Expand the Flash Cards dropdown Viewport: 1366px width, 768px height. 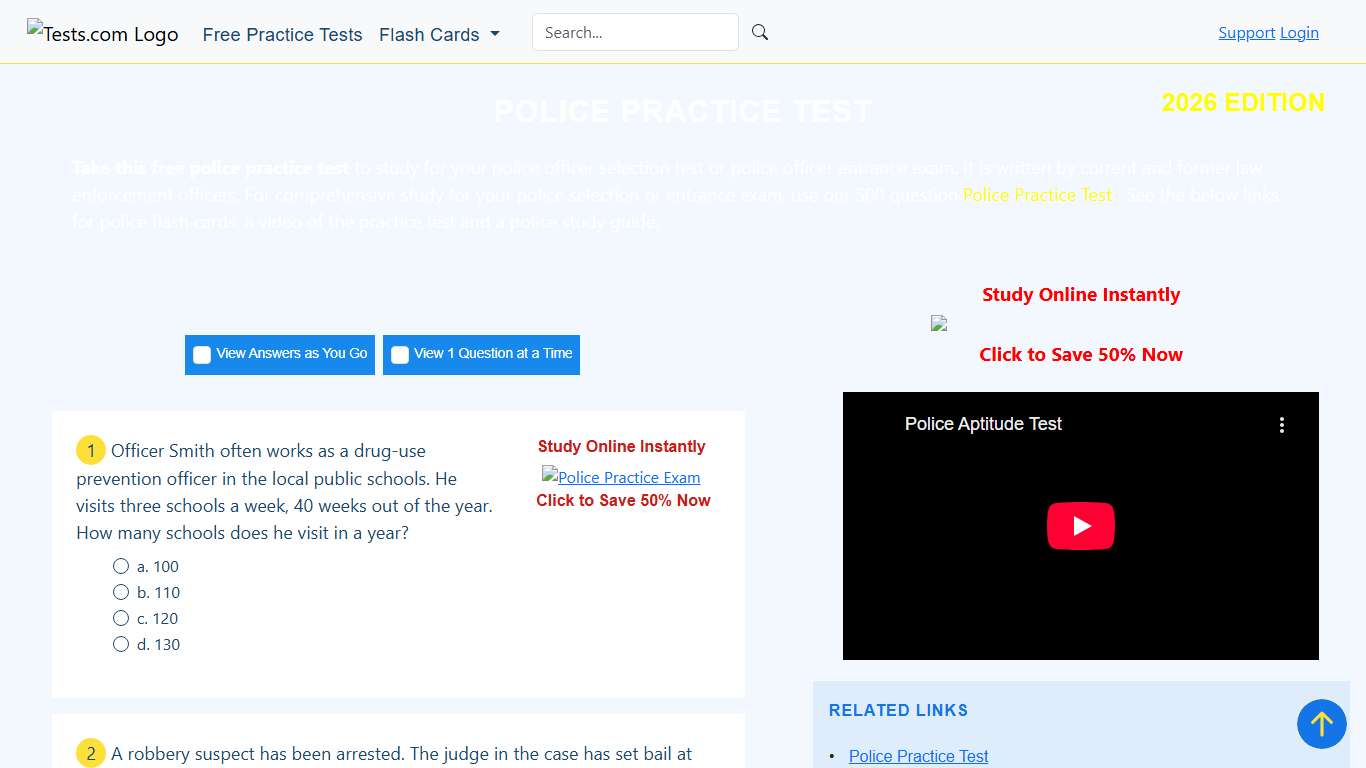click(x=439, y=34)
